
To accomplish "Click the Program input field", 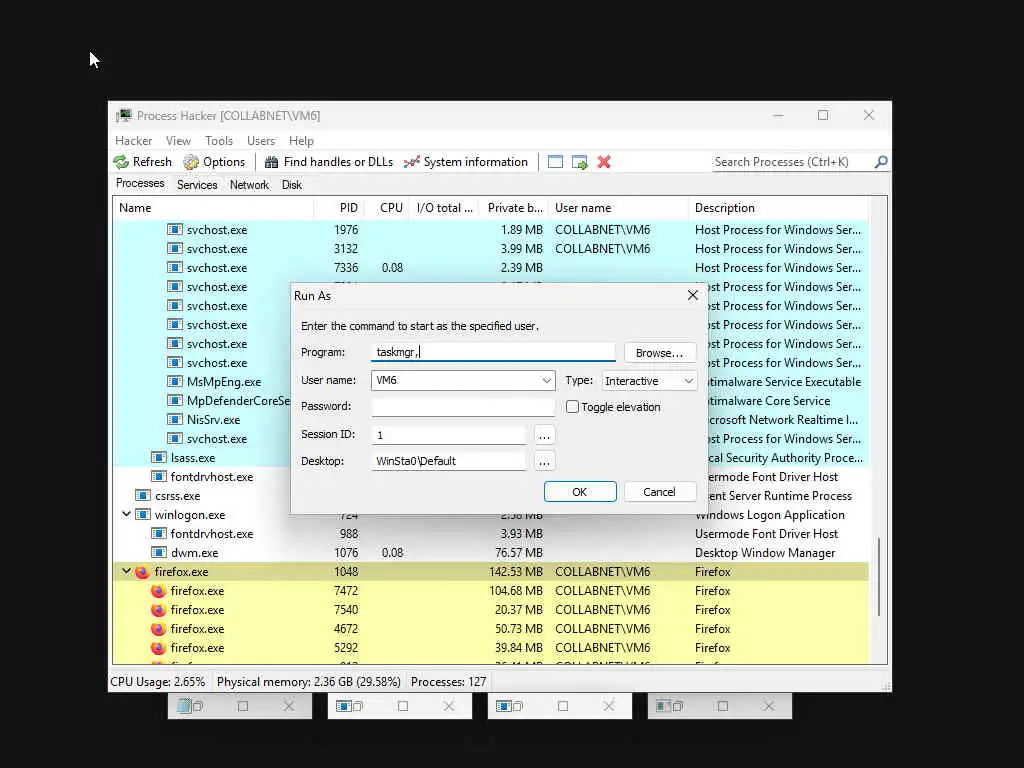I will click(493, 352).
